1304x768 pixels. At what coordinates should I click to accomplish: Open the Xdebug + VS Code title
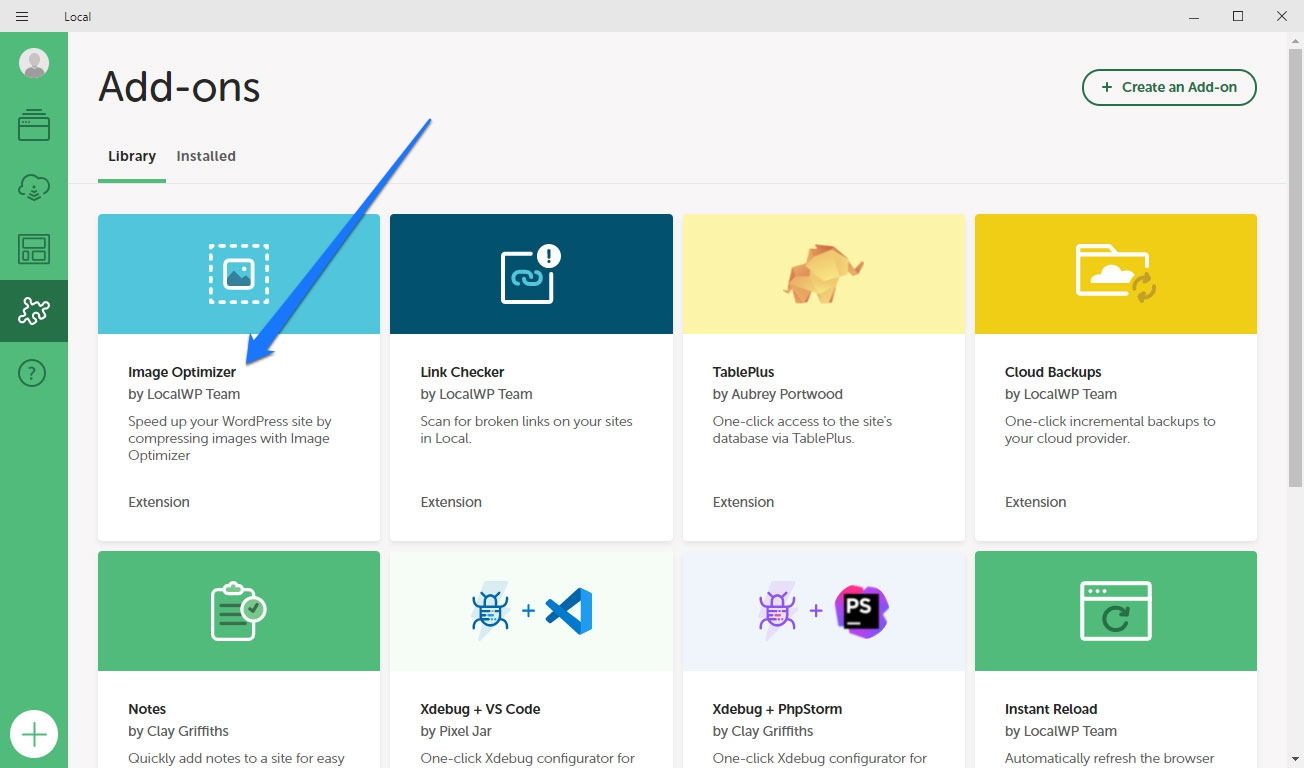tap(480, 709)
